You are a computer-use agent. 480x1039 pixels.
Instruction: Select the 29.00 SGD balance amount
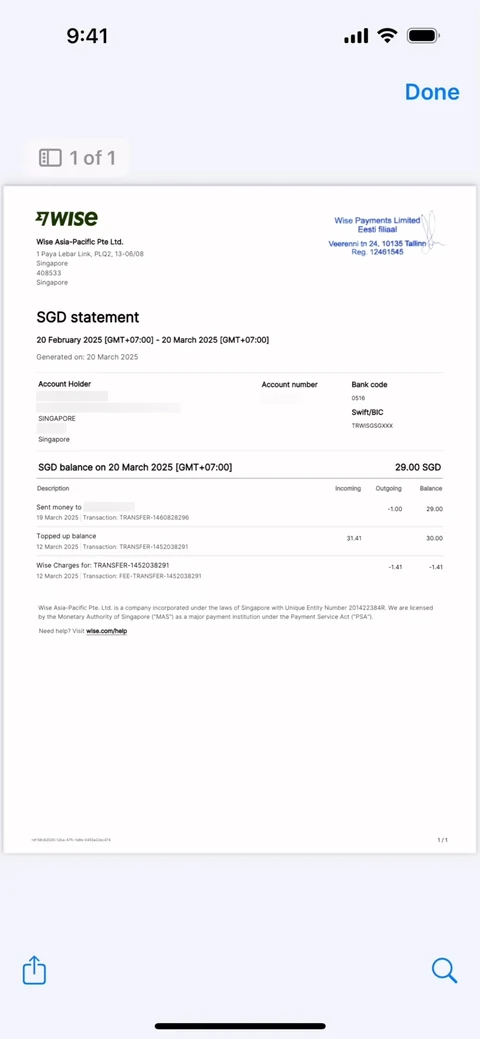[x=418, y=467]
